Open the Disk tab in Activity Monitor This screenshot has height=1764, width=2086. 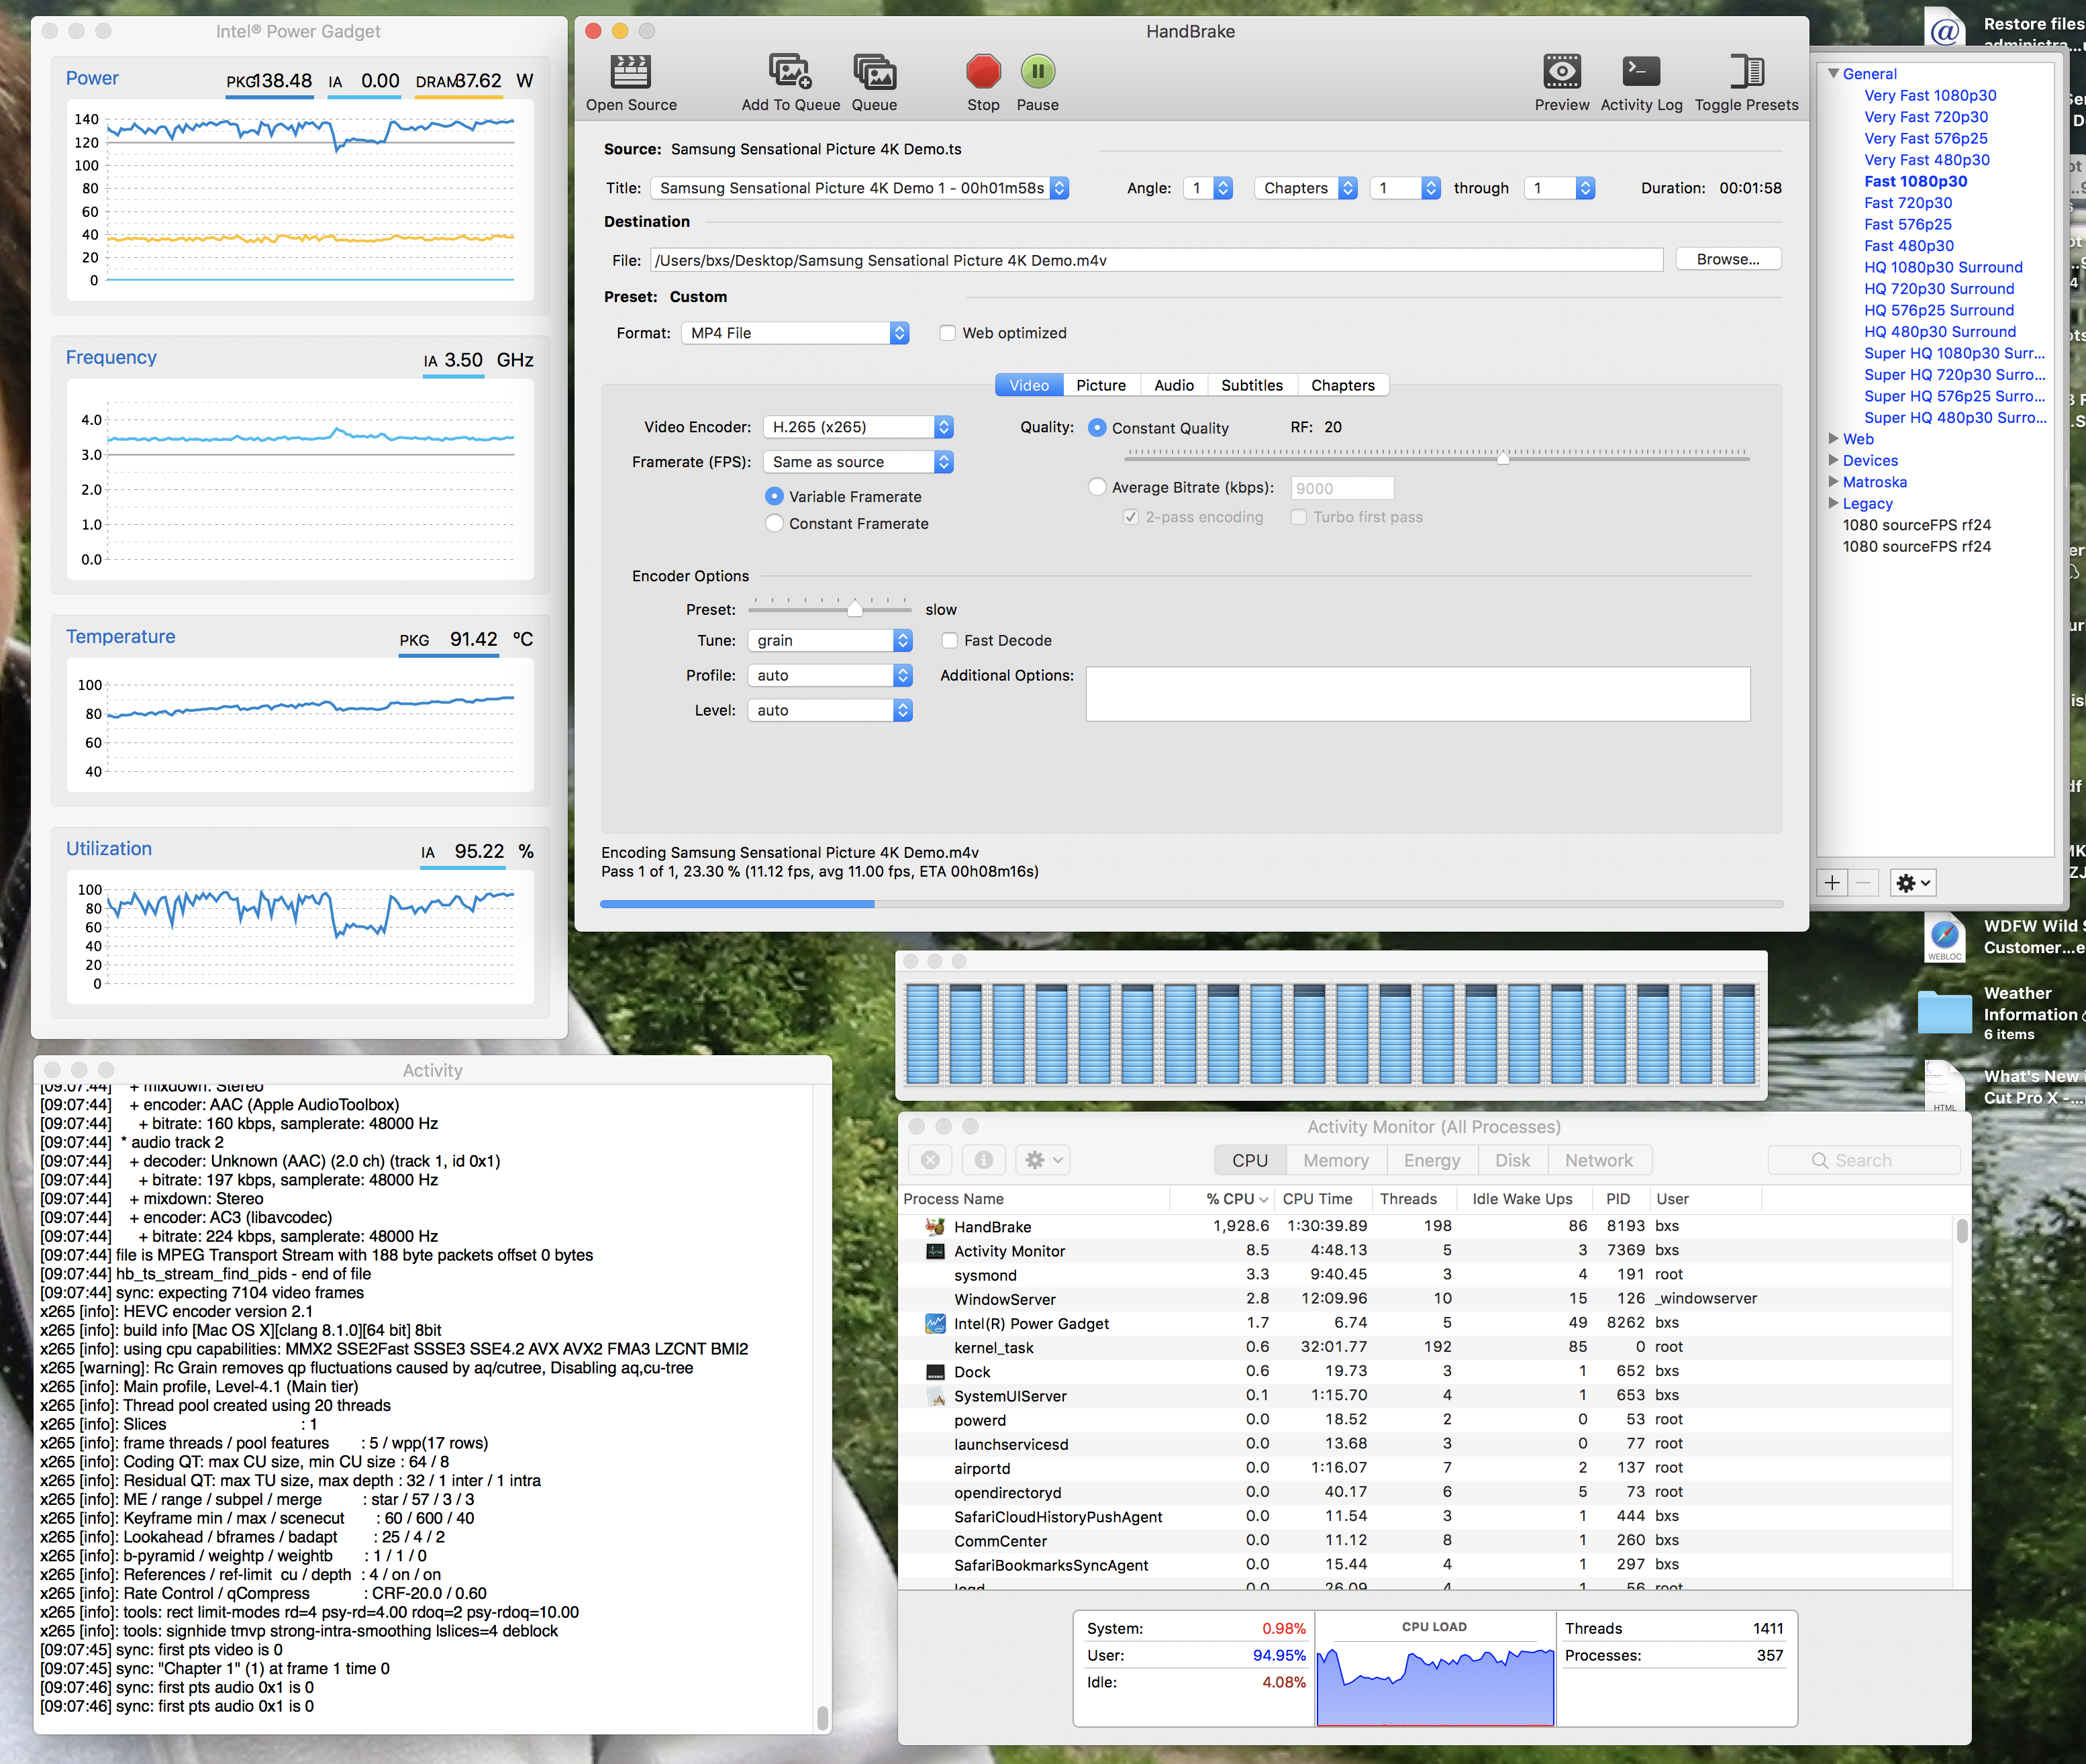(1512, 1160)
